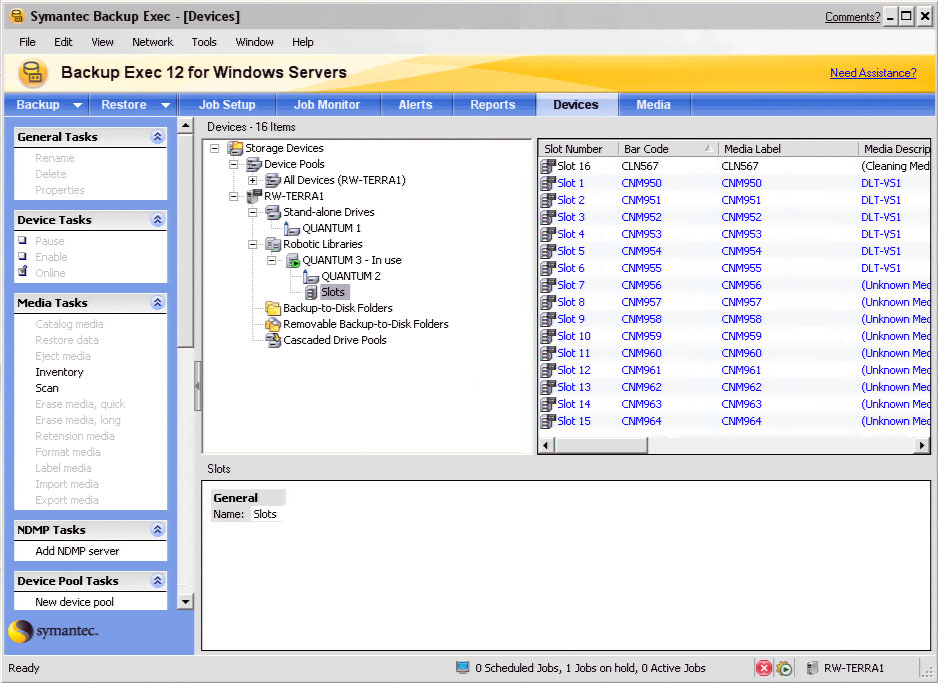Click the Backup-to-Disk Folders icon

pos(273,308)
